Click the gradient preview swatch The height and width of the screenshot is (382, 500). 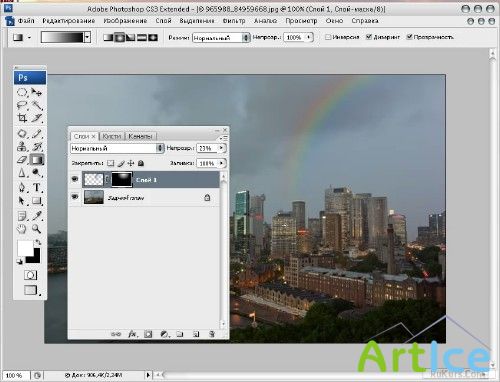(62, 37)
